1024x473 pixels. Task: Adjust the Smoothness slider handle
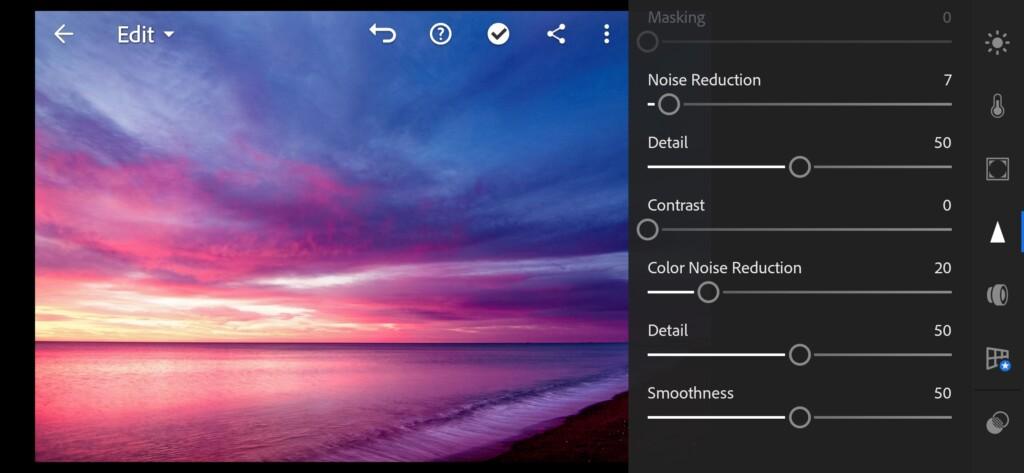[x=799, y=417]
